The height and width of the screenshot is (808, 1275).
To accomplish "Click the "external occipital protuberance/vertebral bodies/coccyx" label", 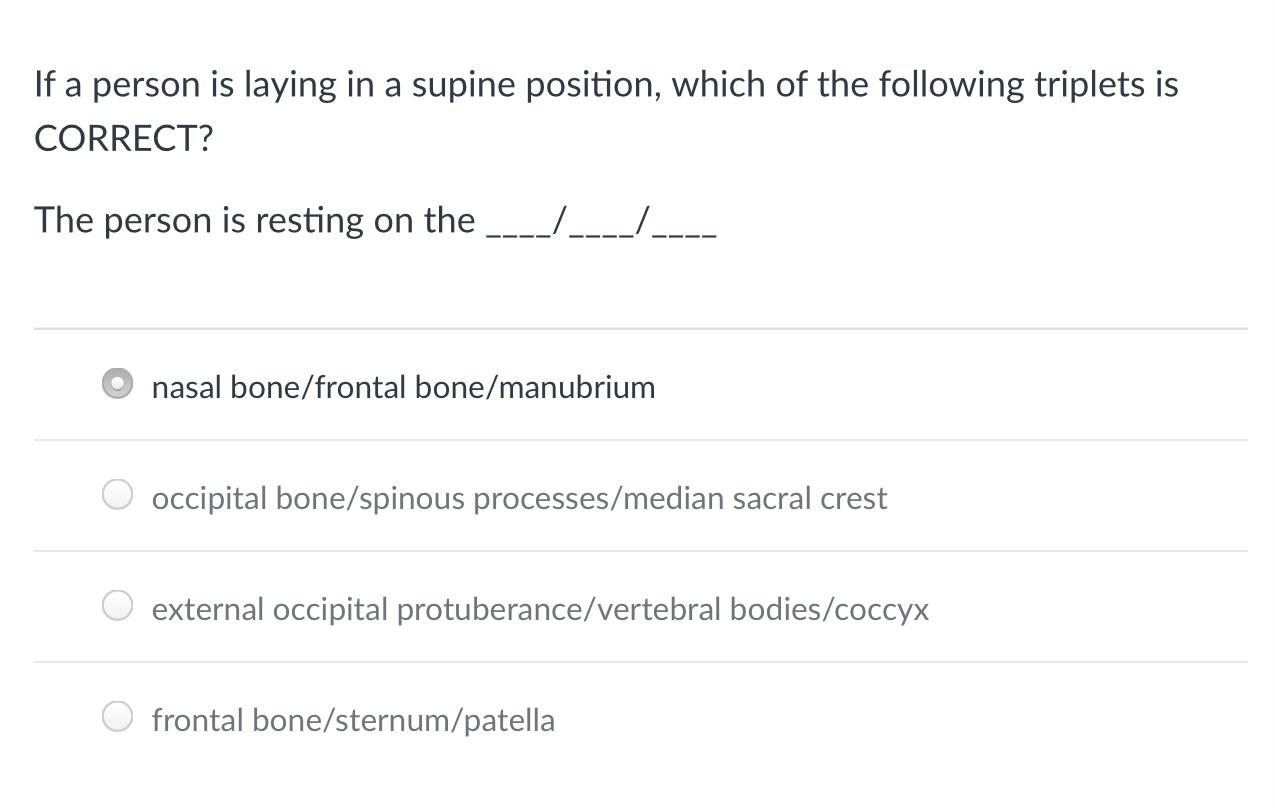I will 540,609.
